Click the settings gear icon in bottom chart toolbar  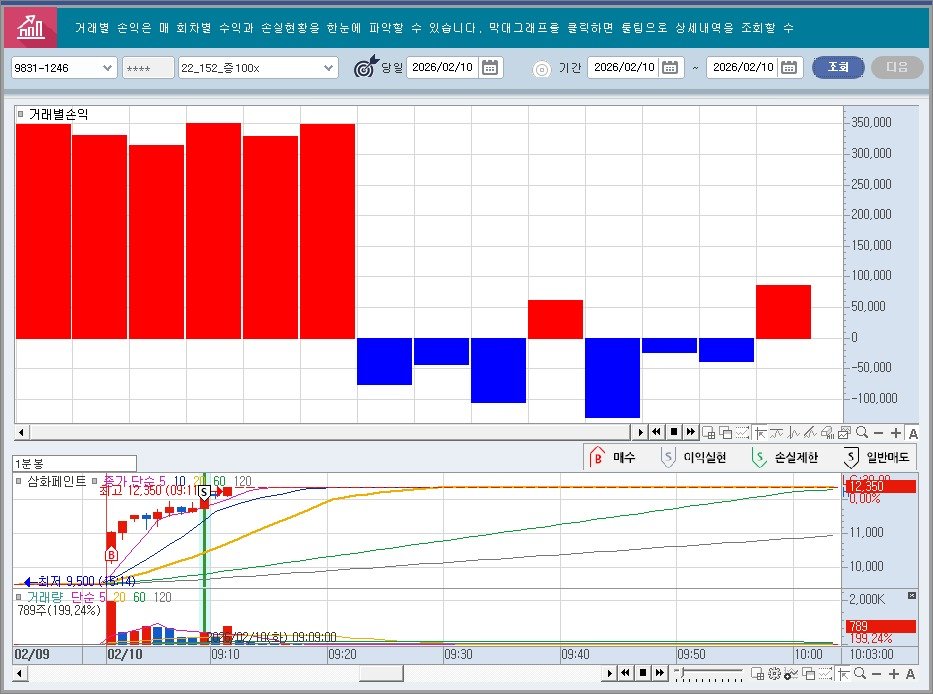pos(774,674)
